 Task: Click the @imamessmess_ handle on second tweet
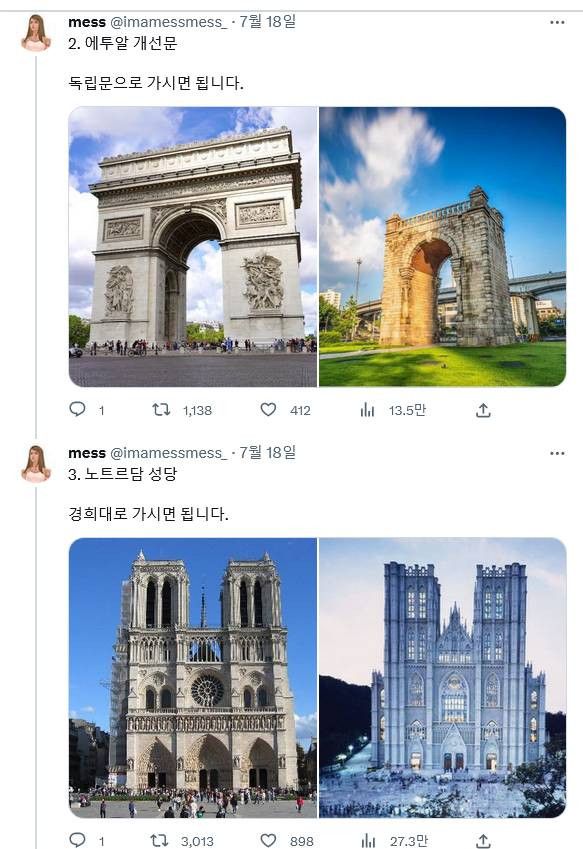click(164, 452)
